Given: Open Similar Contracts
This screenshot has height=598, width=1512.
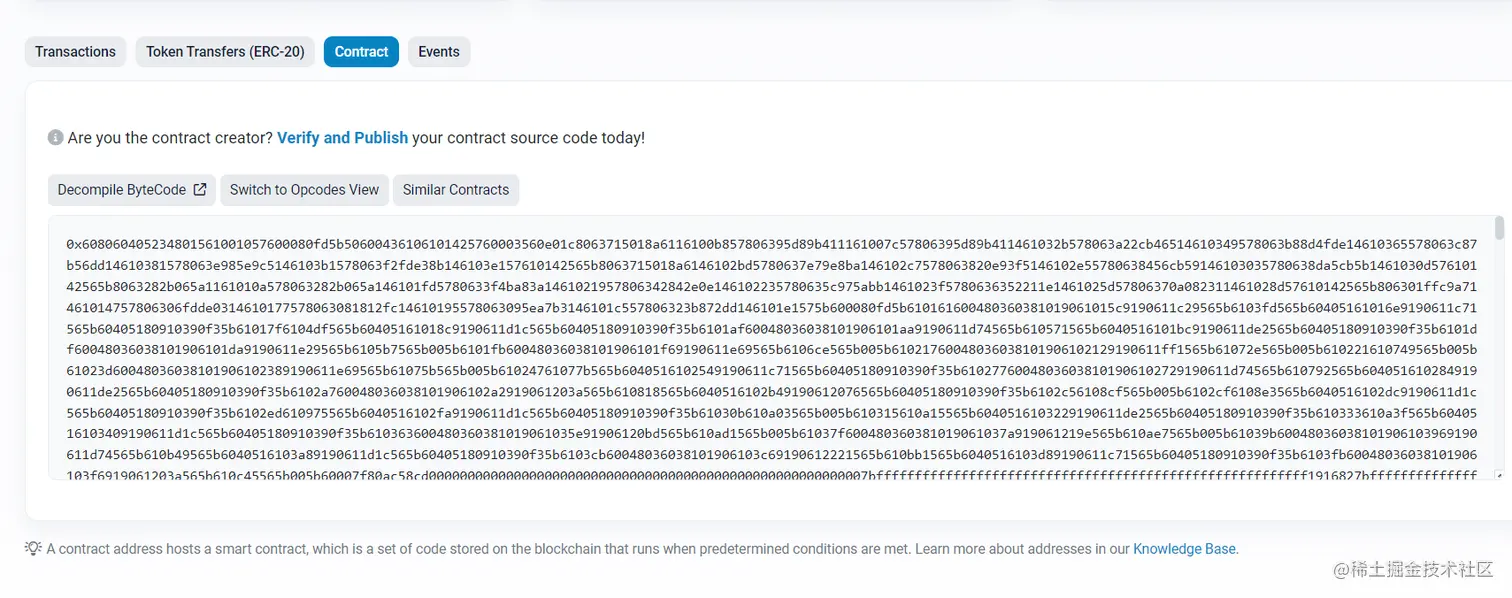Looking at the screenshot, I should 456,190.
